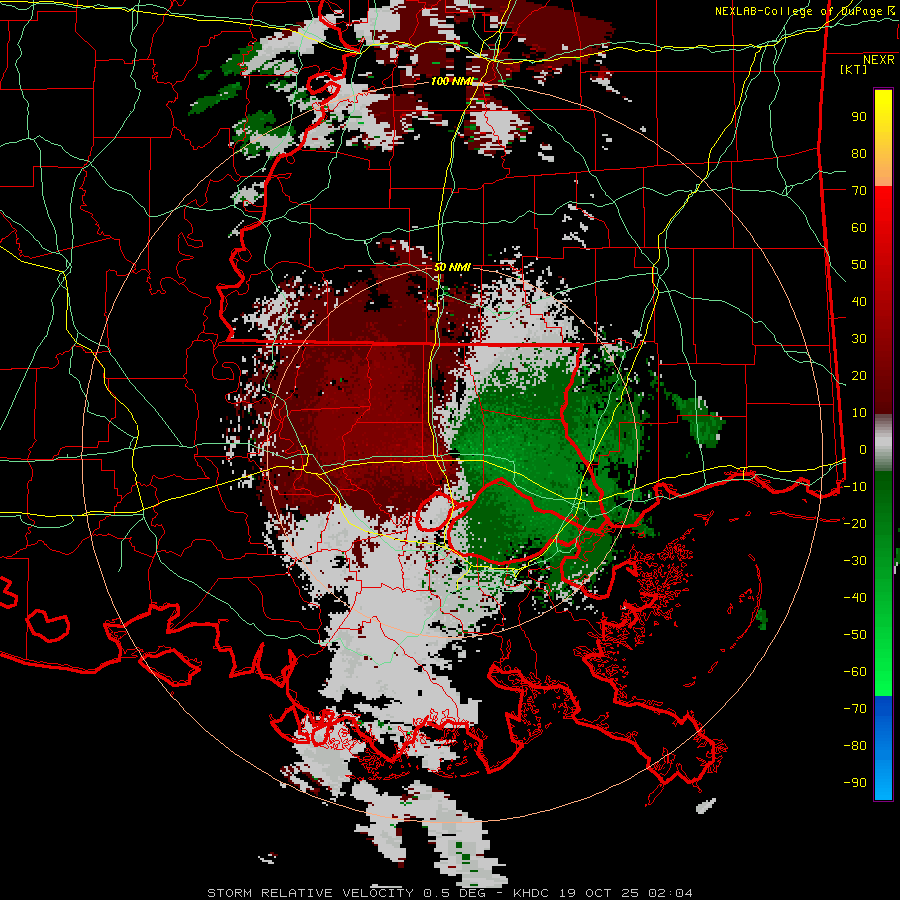
Task: Click the 100 NMI range ring label
Action: pyautogui.click(x=452, y=82)
